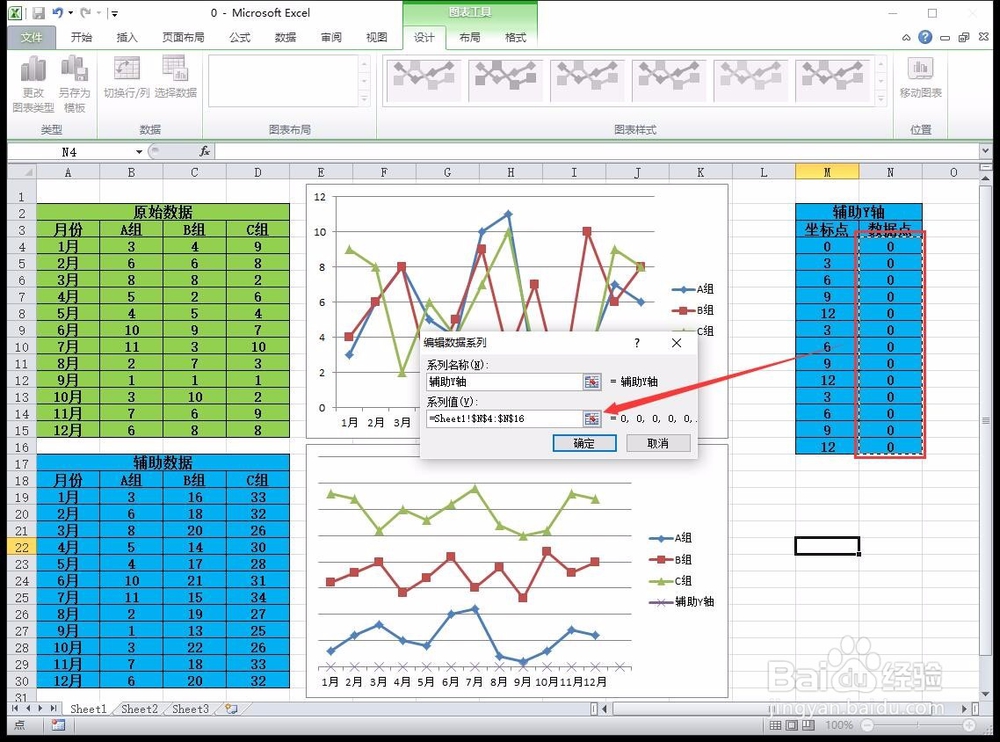This screenshot has width=1000, height=742.
Task: Click the vertical scrollbar down arrow
Action: coord(985,694)
